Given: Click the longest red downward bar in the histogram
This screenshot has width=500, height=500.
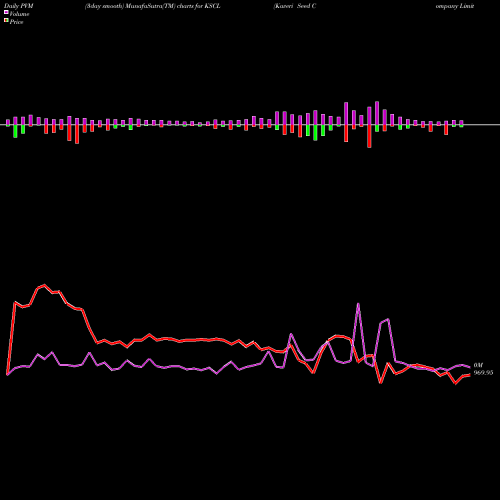Looking at the screenshot, I should pos(369,136).
